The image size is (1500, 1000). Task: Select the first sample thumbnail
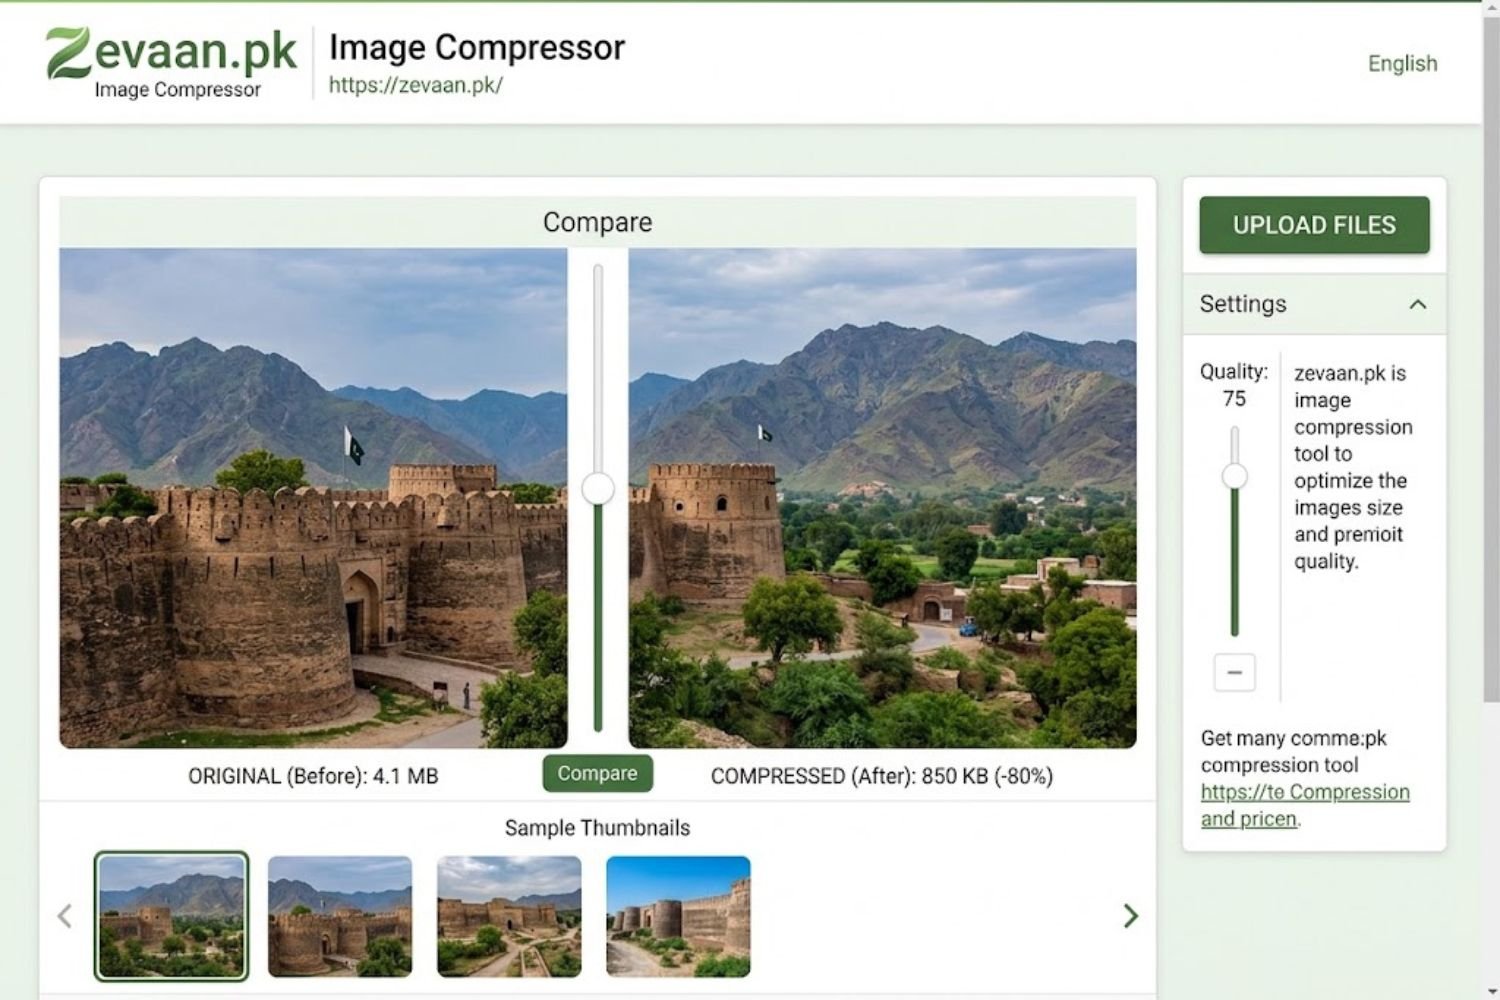click(x=171, y=916)
